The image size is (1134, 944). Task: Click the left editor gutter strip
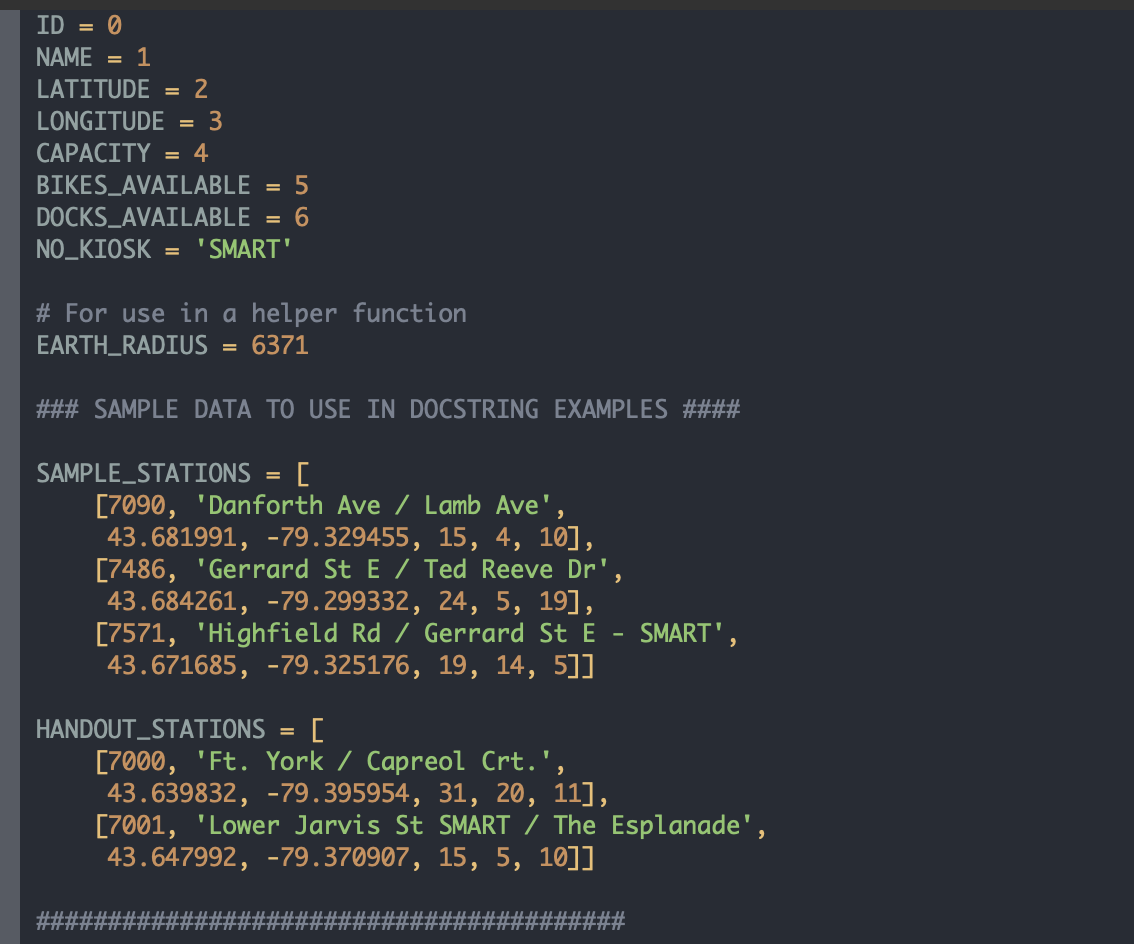(x=9, y=477)
